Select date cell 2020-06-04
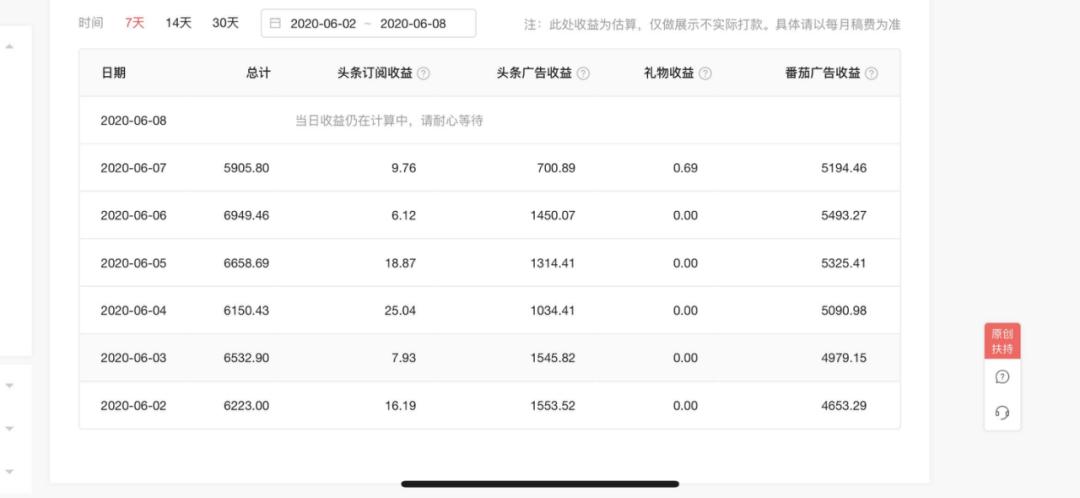 (134, 311)
